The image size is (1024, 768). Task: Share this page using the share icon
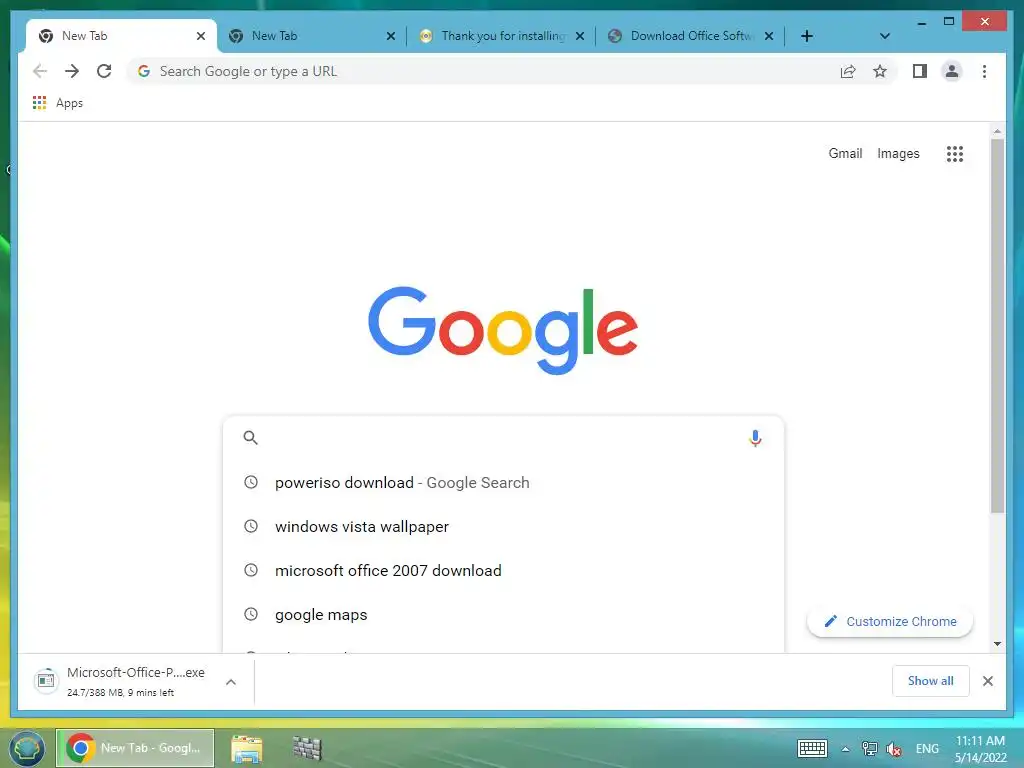848,71
